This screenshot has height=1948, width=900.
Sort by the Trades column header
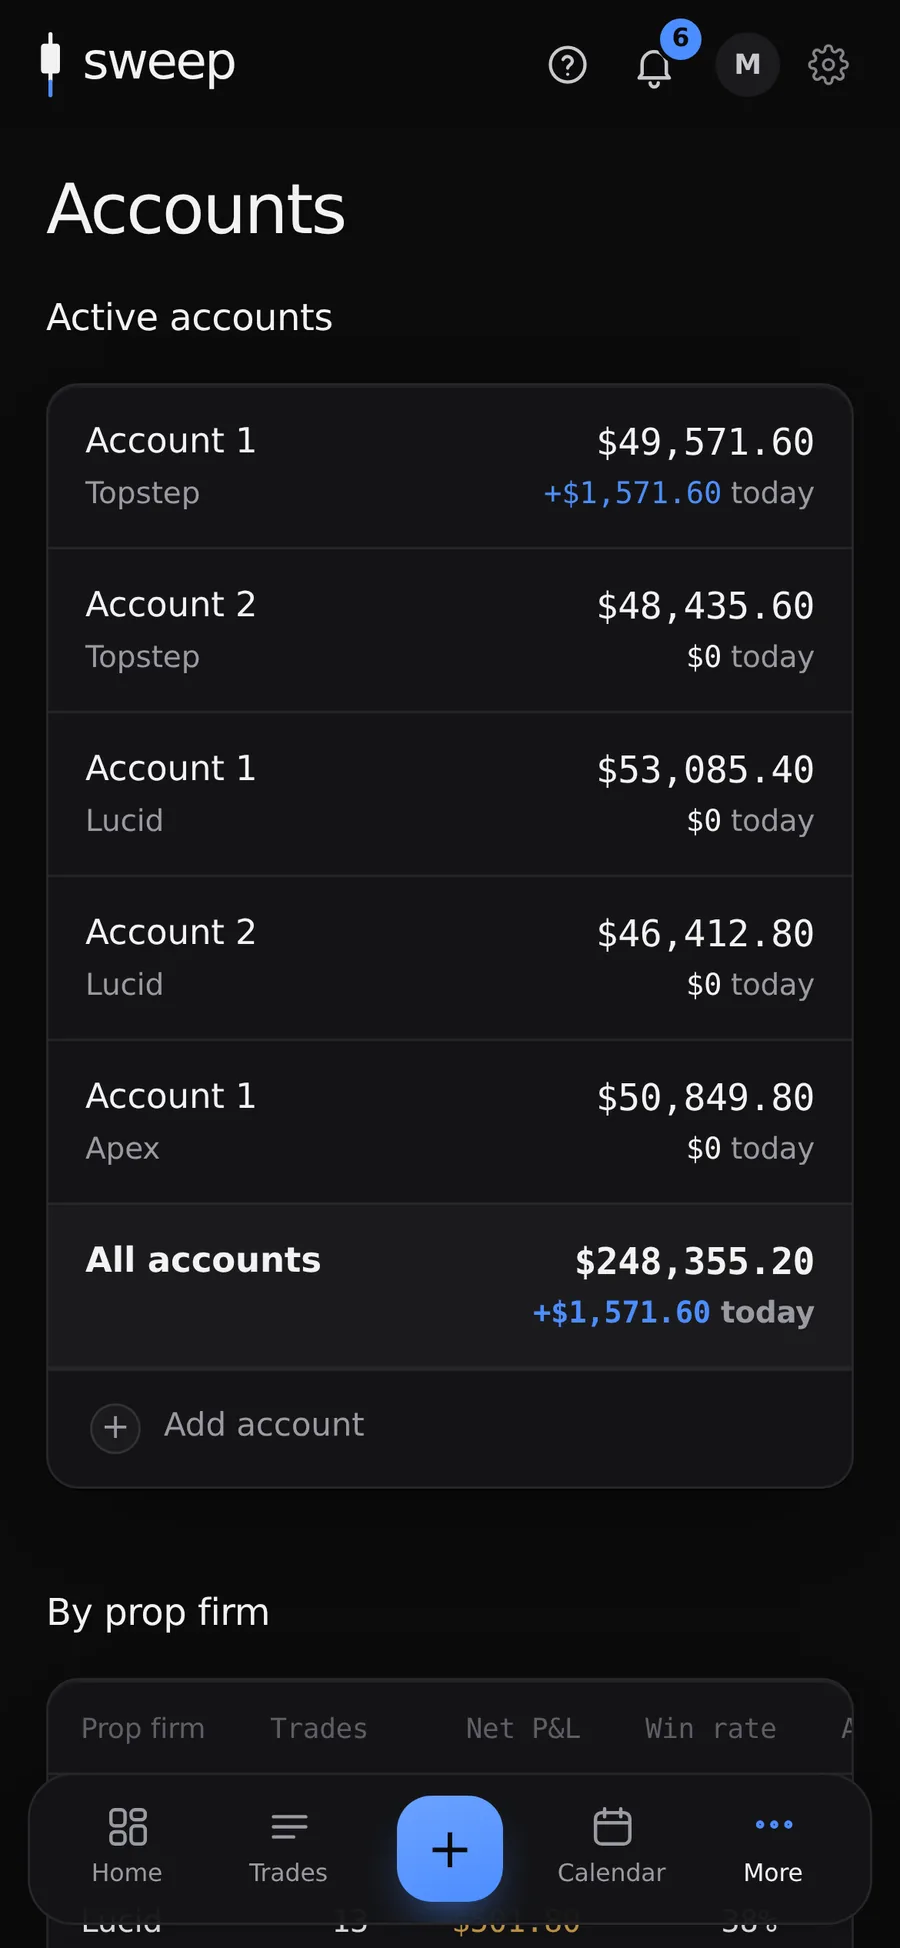point(319,1728)
